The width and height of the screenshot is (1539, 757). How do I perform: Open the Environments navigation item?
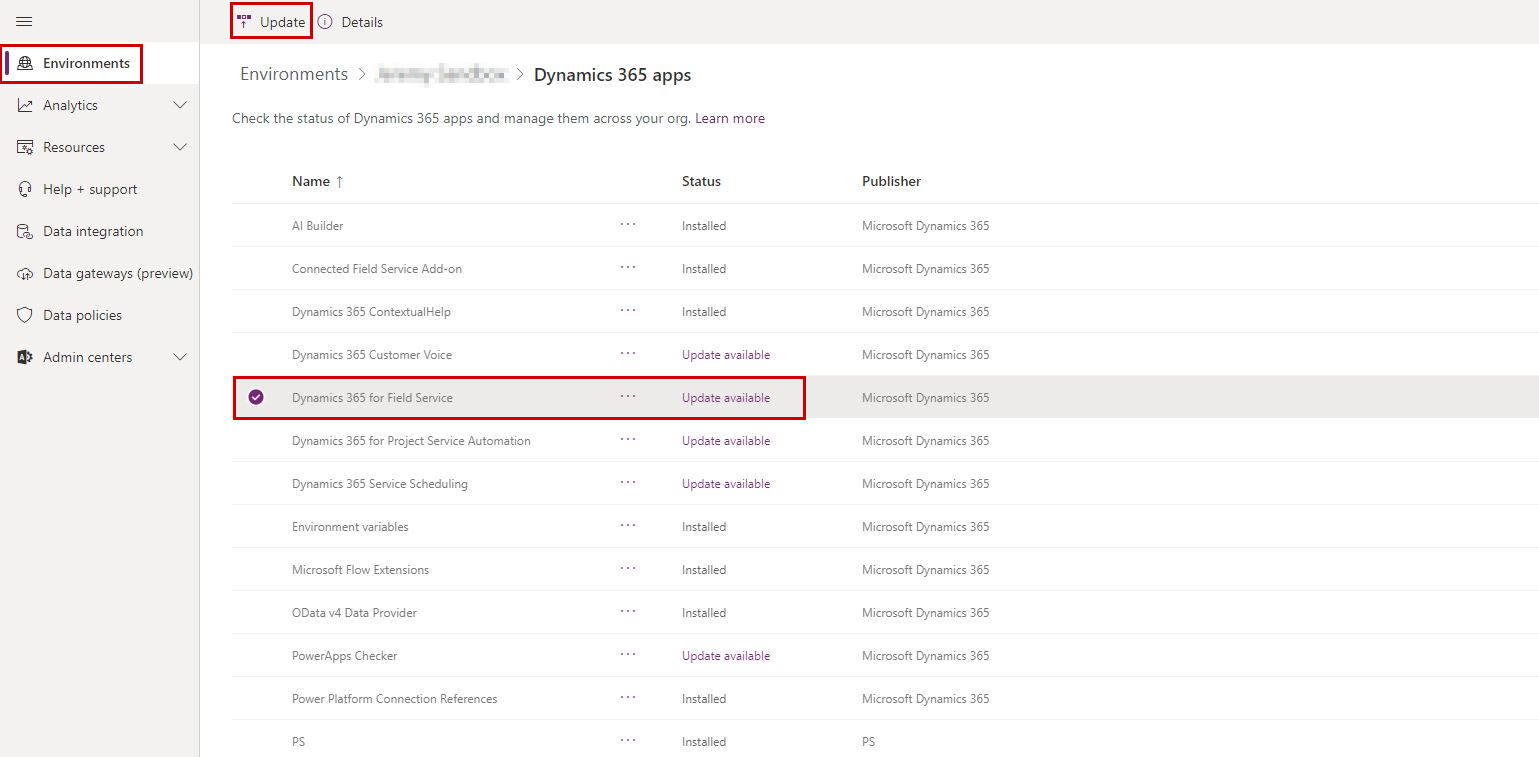[x=85, y=63]
